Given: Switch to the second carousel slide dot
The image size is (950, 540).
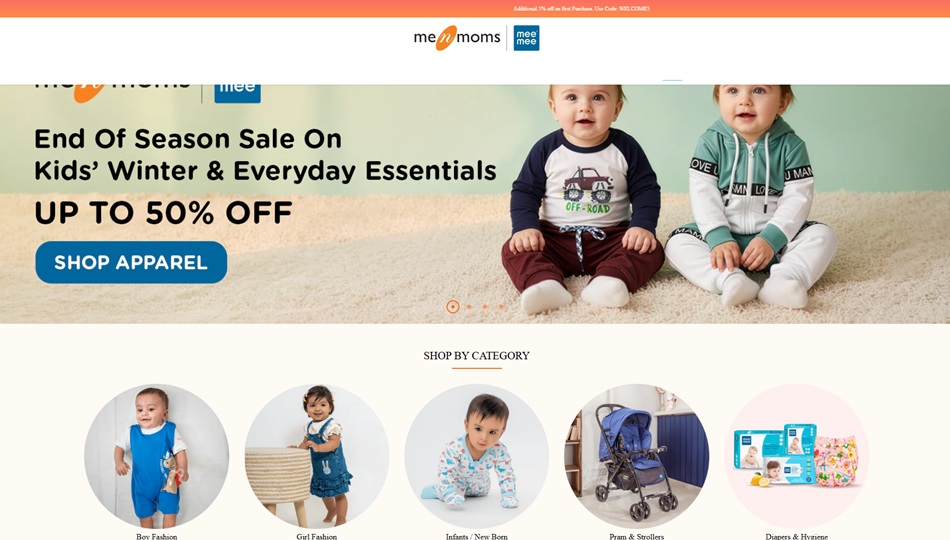Looking at the screenshot, I should tap(469, 307).
